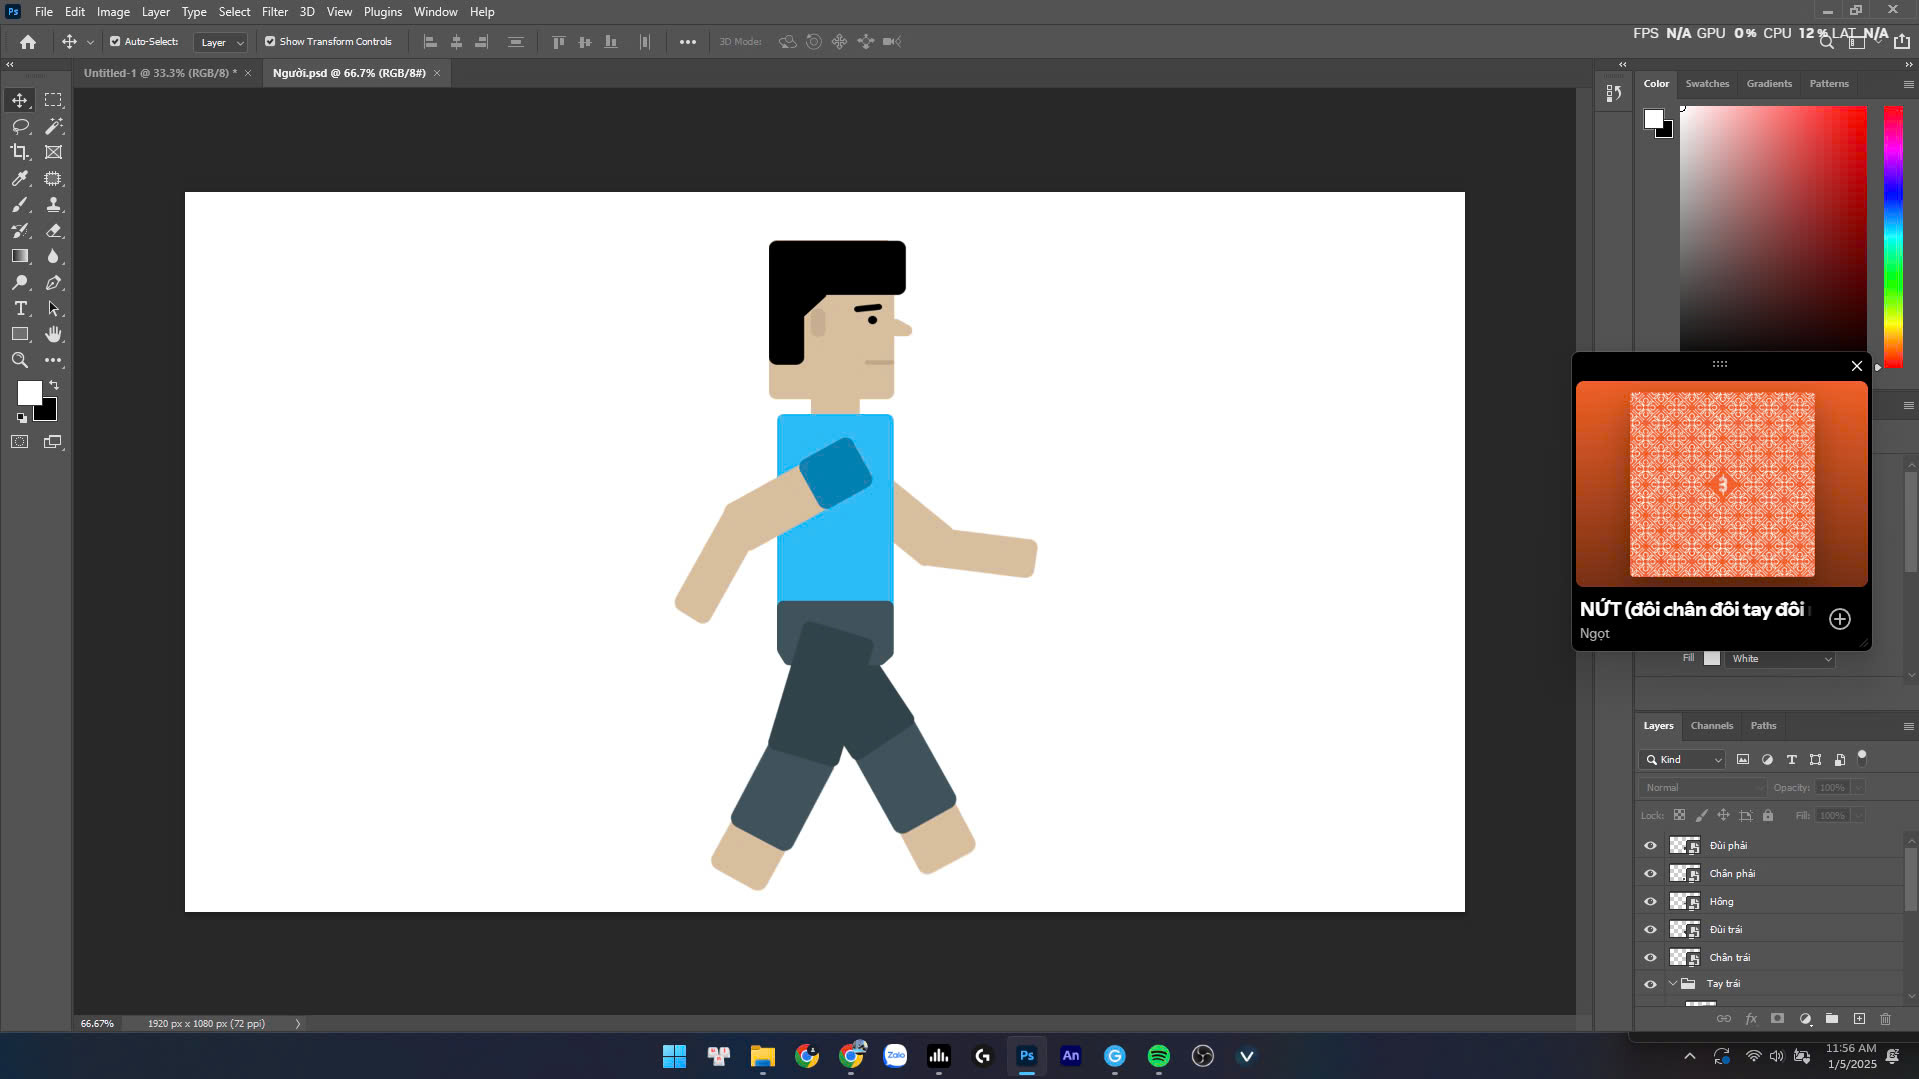
Task: Open the Image menu
Action: (x=113, y=12)
